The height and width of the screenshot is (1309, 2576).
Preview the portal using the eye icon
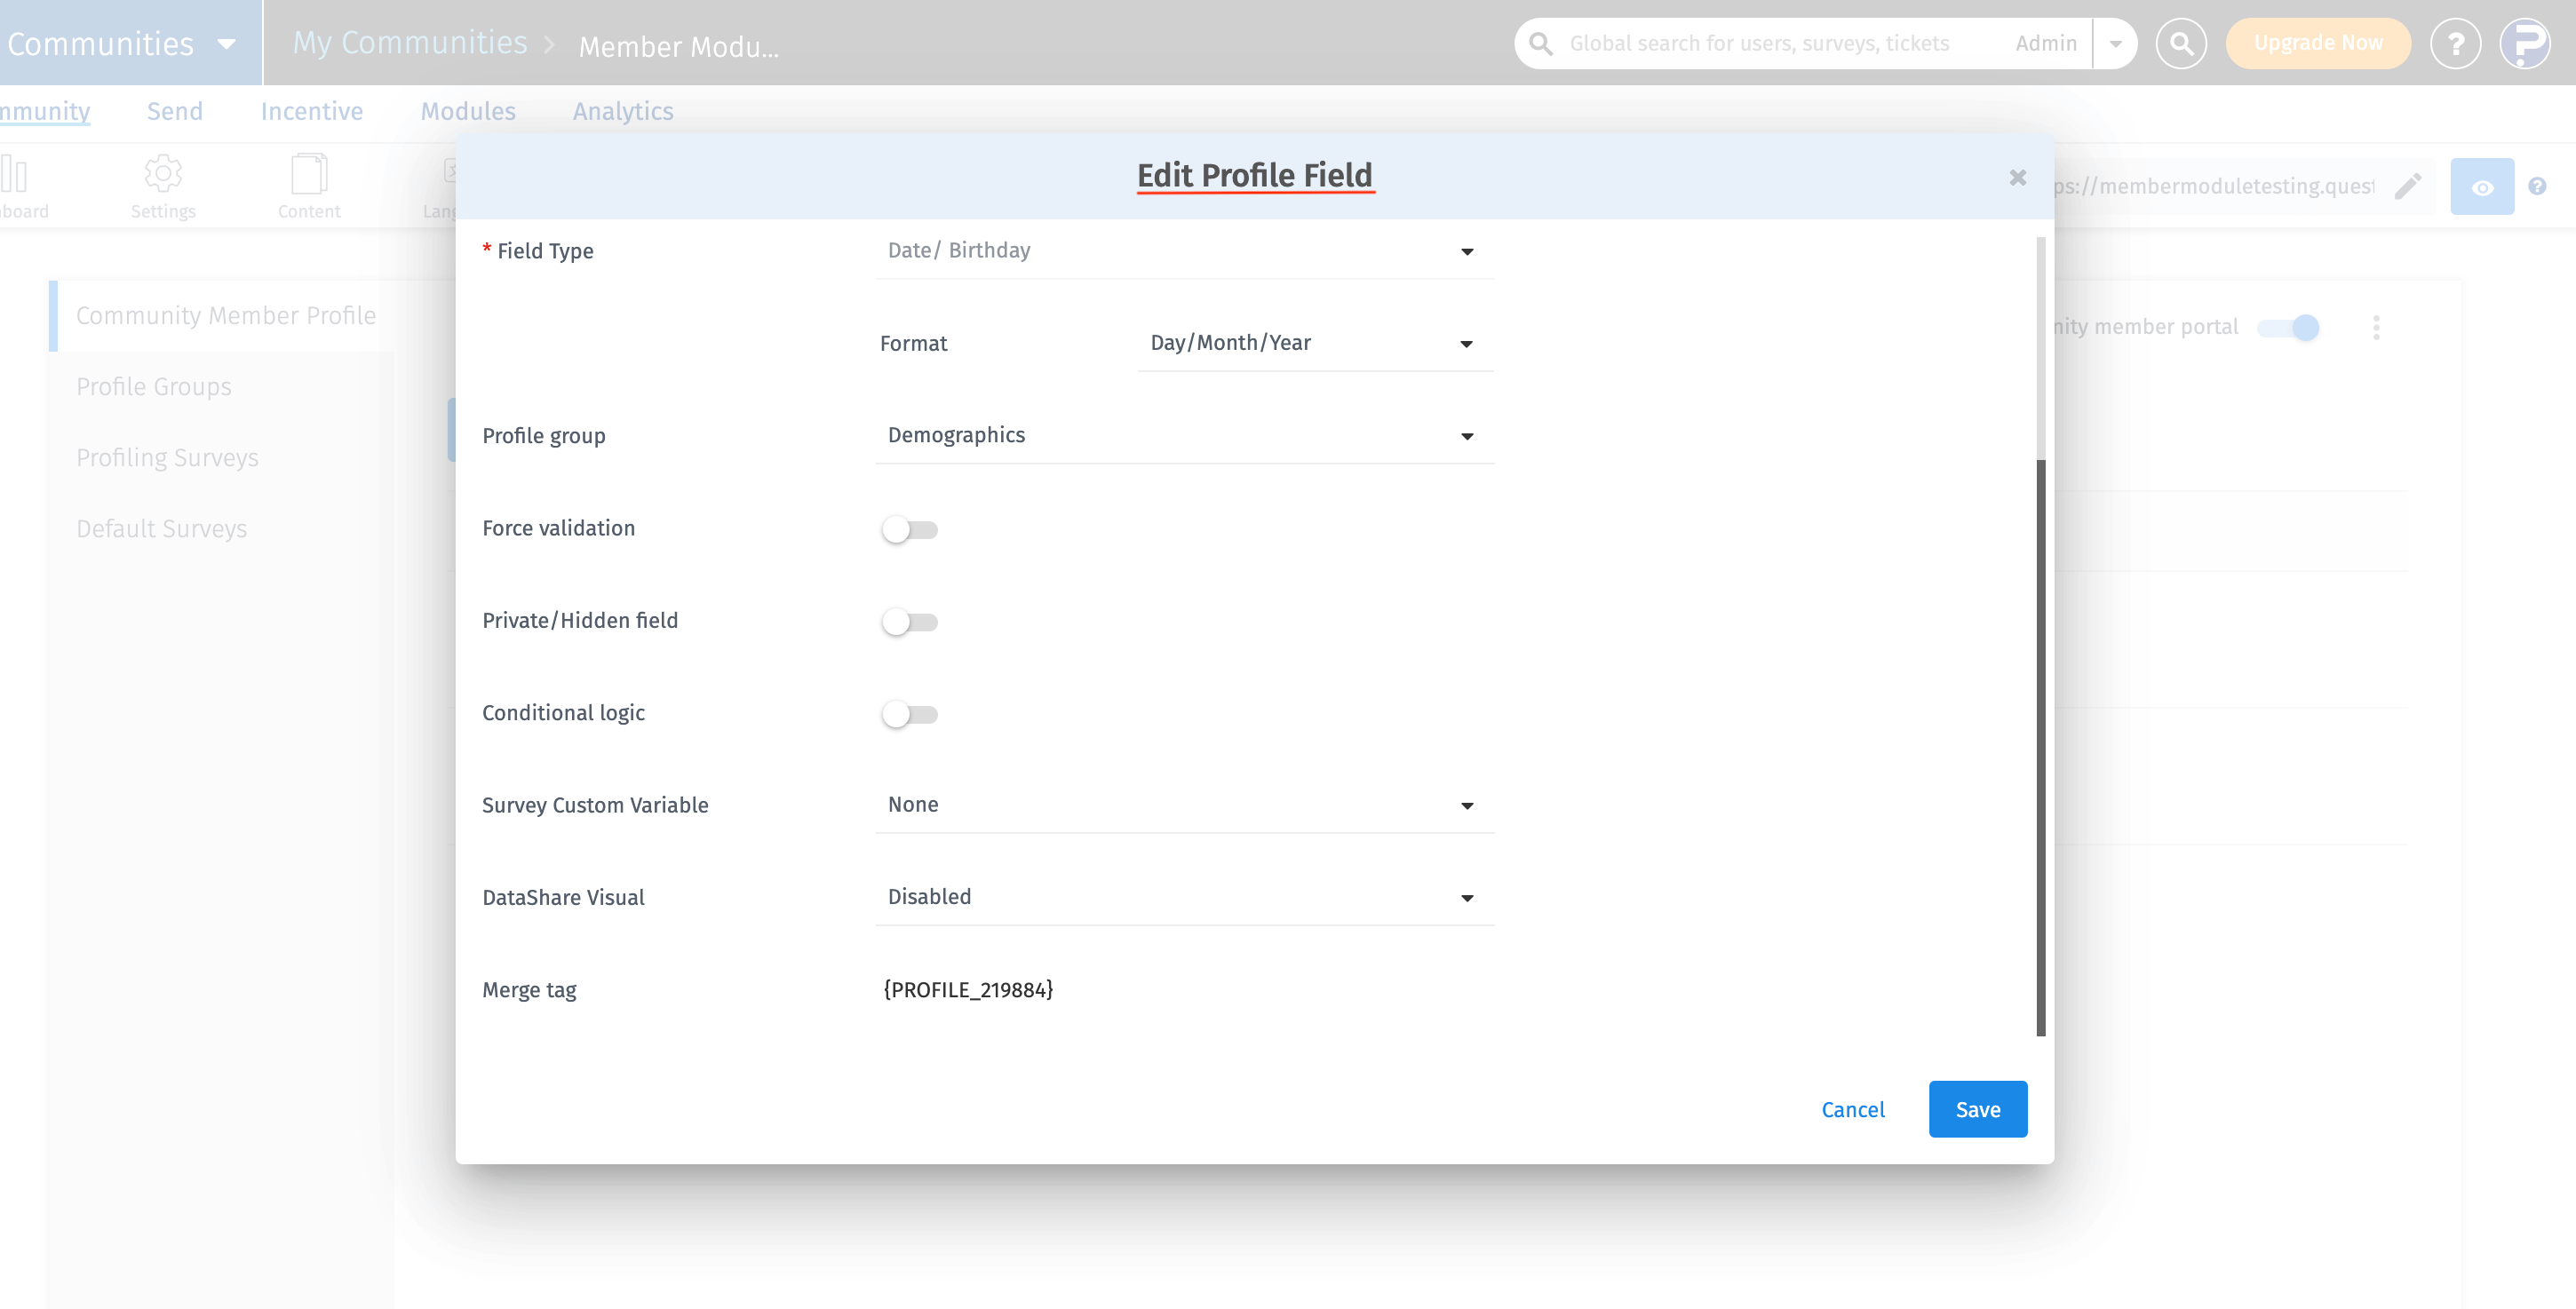2483,186
